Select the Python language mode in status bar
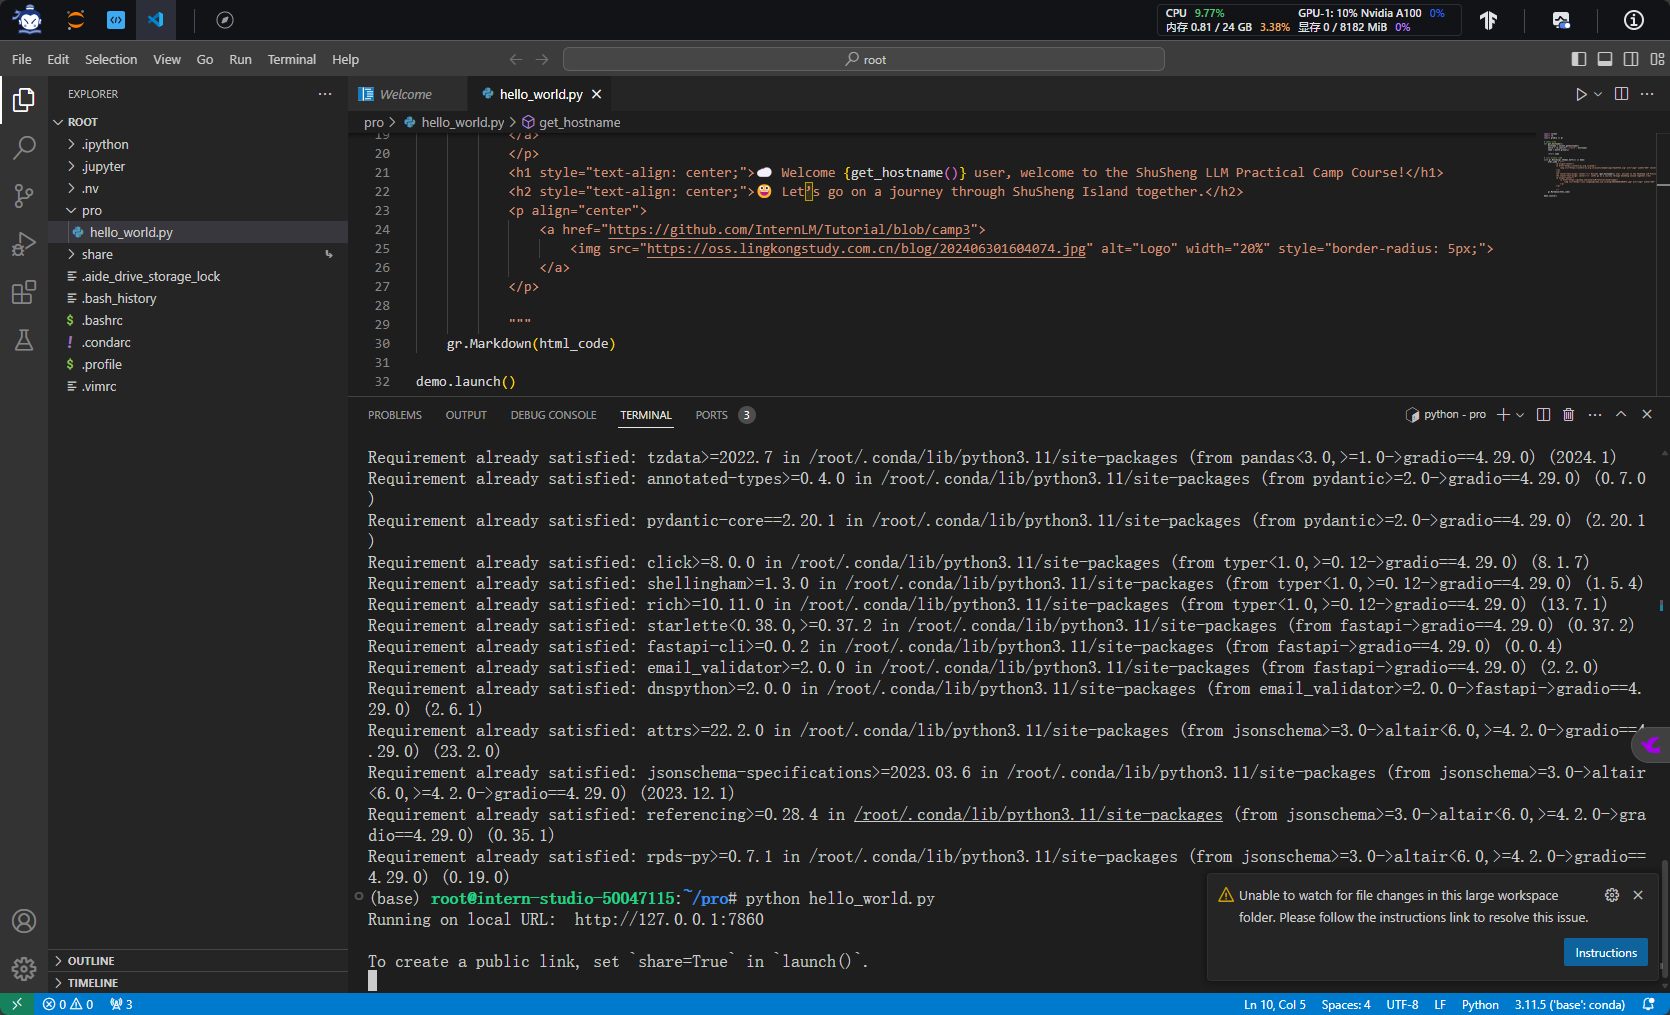This screenshot has height=1015, width=1670. [1480, 1004]
